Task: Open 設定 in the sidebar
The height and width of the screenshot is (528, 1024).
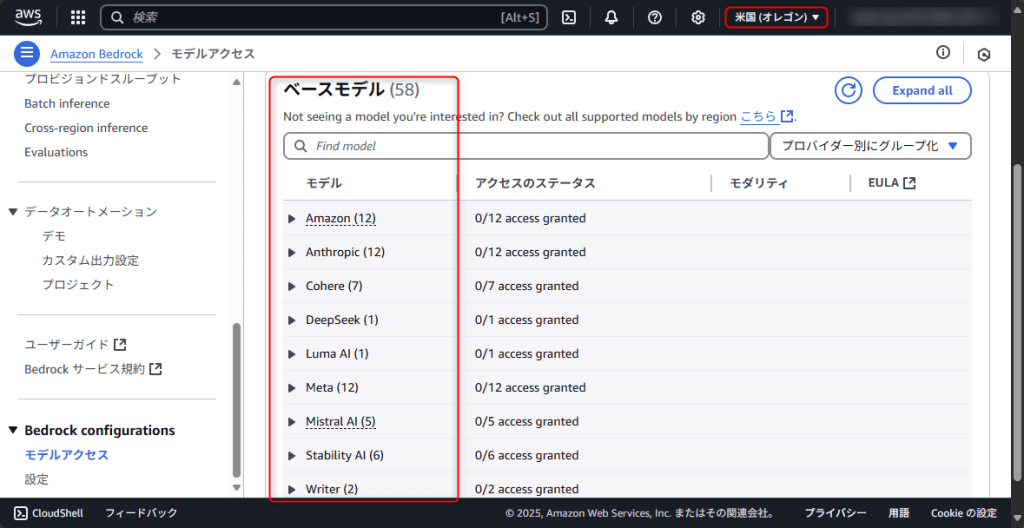Action: (x=37, y=480)
